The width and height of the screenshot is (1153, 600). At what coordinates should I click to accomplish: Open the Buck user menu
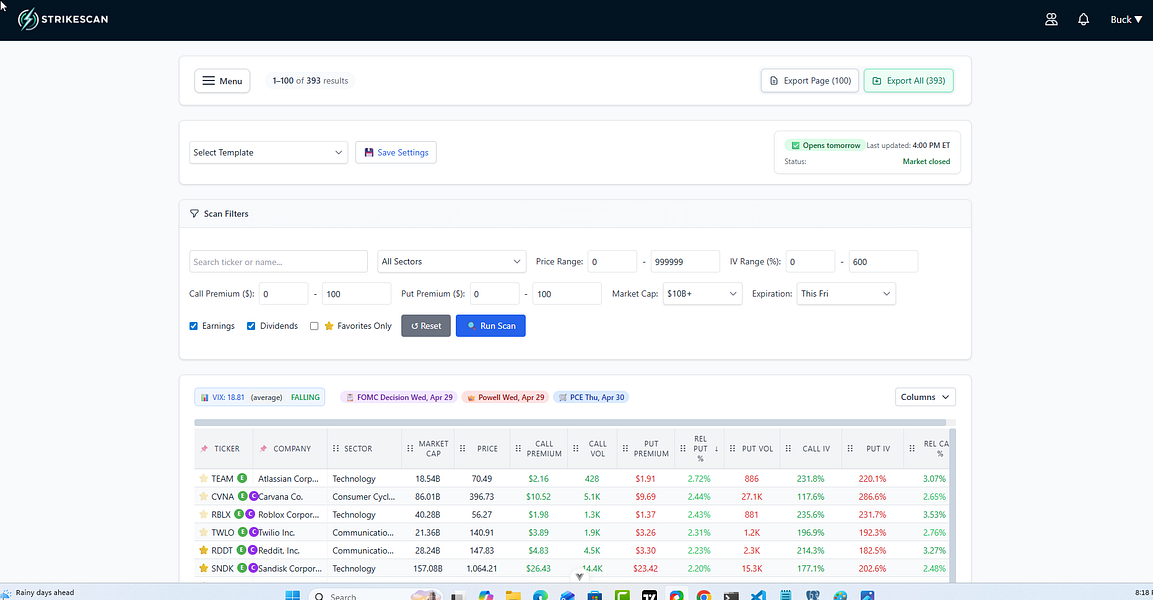coord(1126,20)
